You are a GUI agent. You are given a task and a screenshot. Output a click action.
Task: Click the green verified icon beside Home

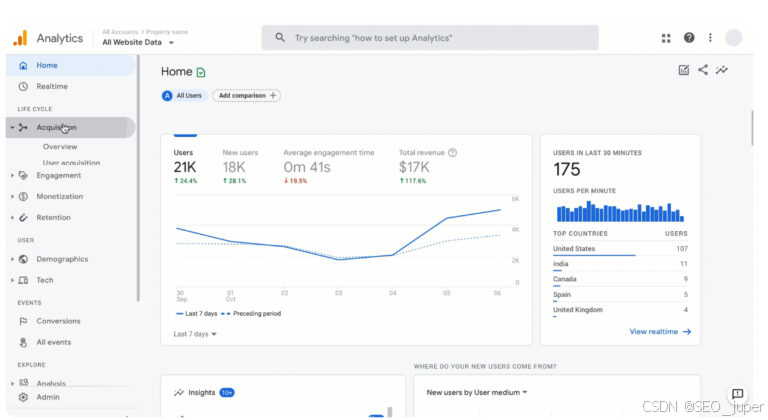(x=201, y=73)
